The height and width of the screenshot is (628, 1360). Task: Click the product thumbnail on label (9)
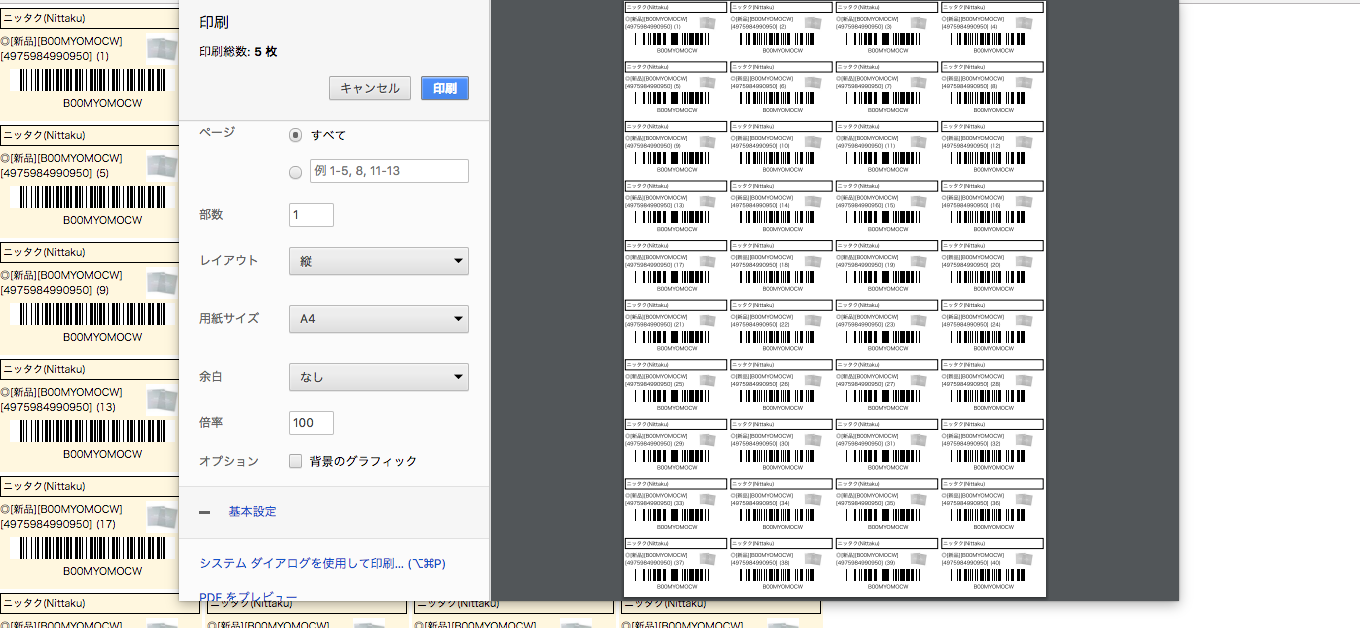[x=161, y=283]
